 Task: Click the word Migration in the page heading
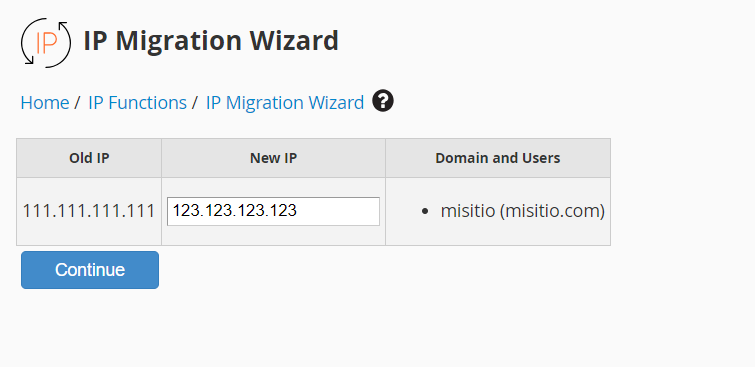pyautogui.click(x=179, y=41)
